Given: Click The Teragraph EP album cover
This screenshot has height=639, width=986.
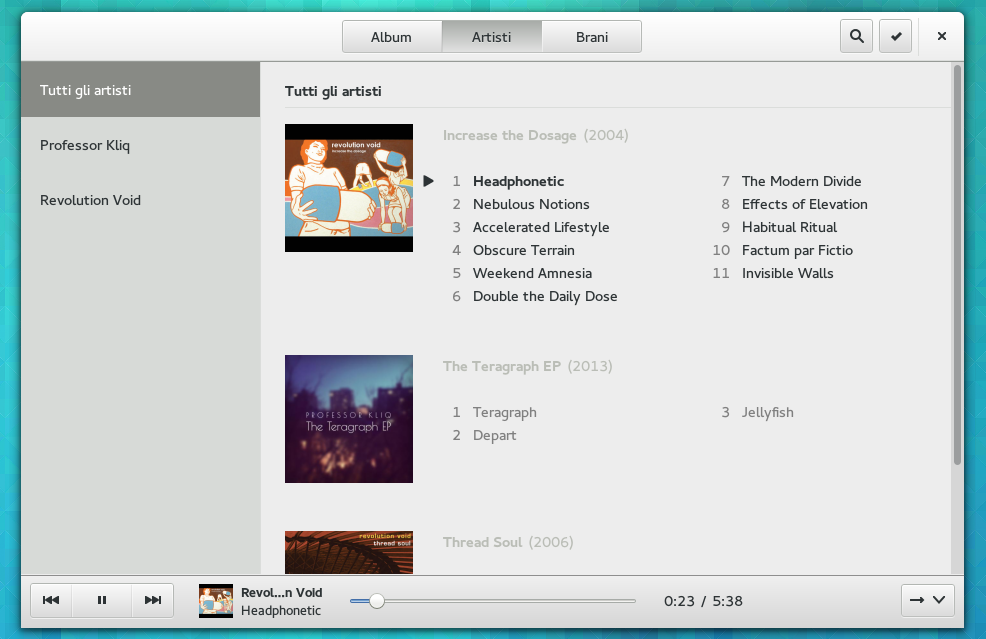Looking at the screenshot, I should coord(349,419).
